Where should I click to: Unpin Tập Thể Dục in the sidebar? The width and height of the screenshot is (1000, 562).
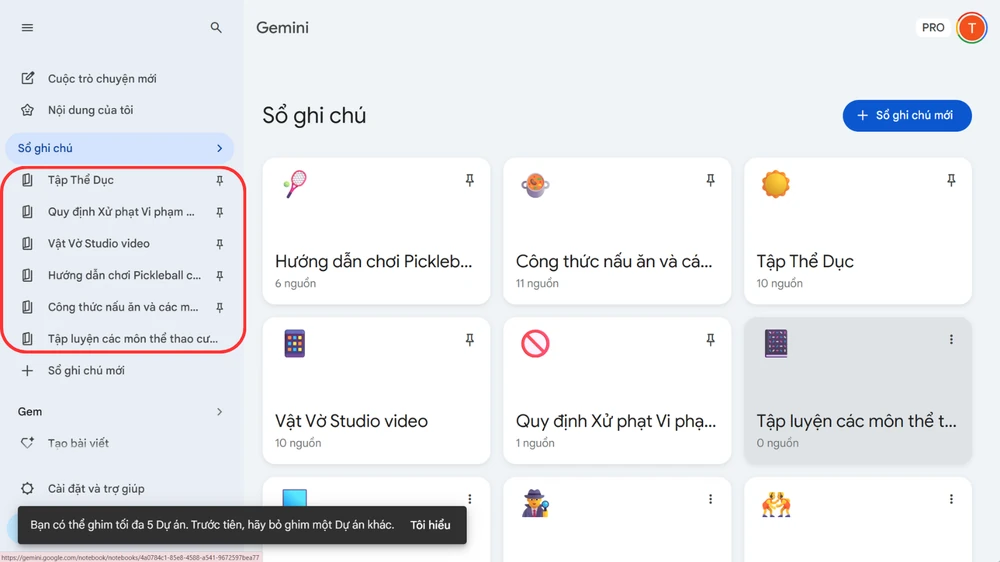click(x=220, y=181)
